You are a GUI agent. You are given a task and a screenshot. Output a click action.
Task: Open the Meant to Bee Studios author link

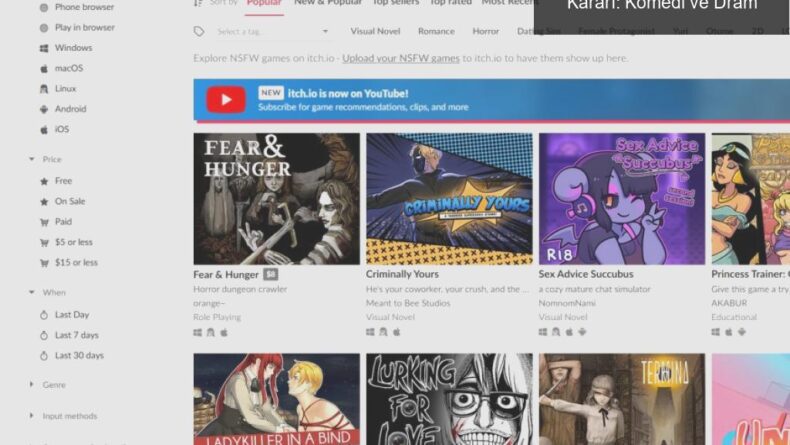tap(408, 303)
